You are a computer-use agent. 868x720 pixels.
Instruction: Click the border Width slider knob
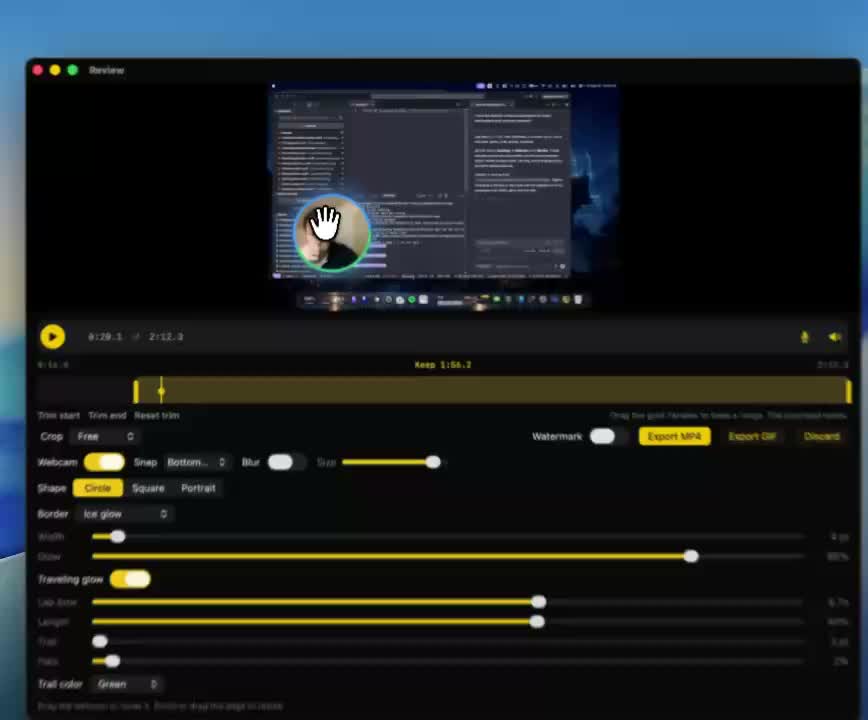(x=117, y=536)
